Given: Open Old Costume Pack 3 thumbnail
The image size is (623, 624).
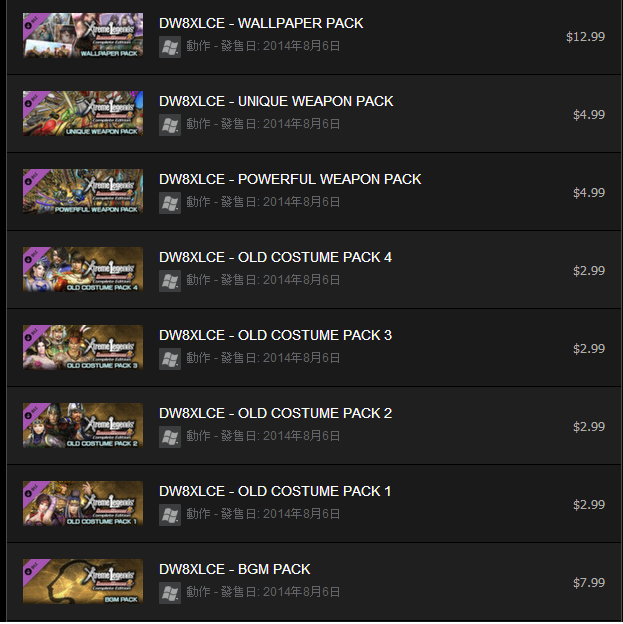Looking at the screenshot, I should [x=83, y=347].
